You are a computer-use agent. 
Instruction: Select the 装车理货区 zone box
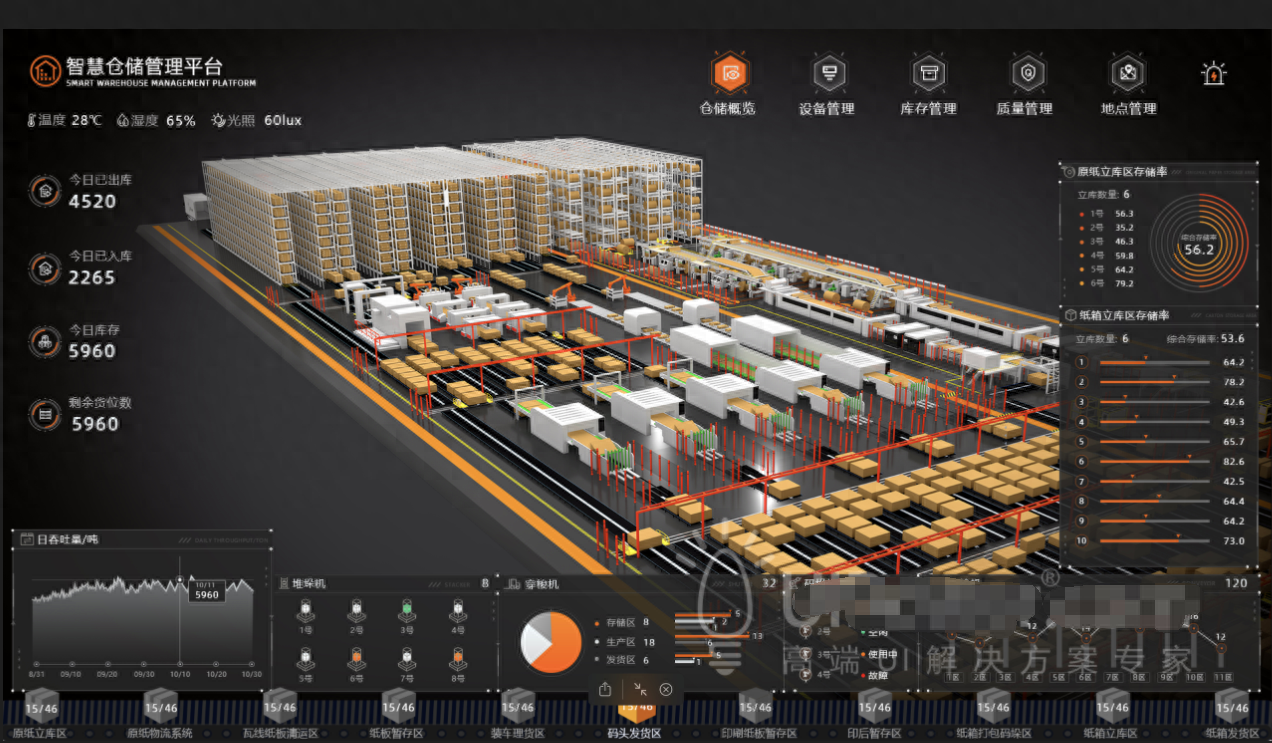(517, 706)
